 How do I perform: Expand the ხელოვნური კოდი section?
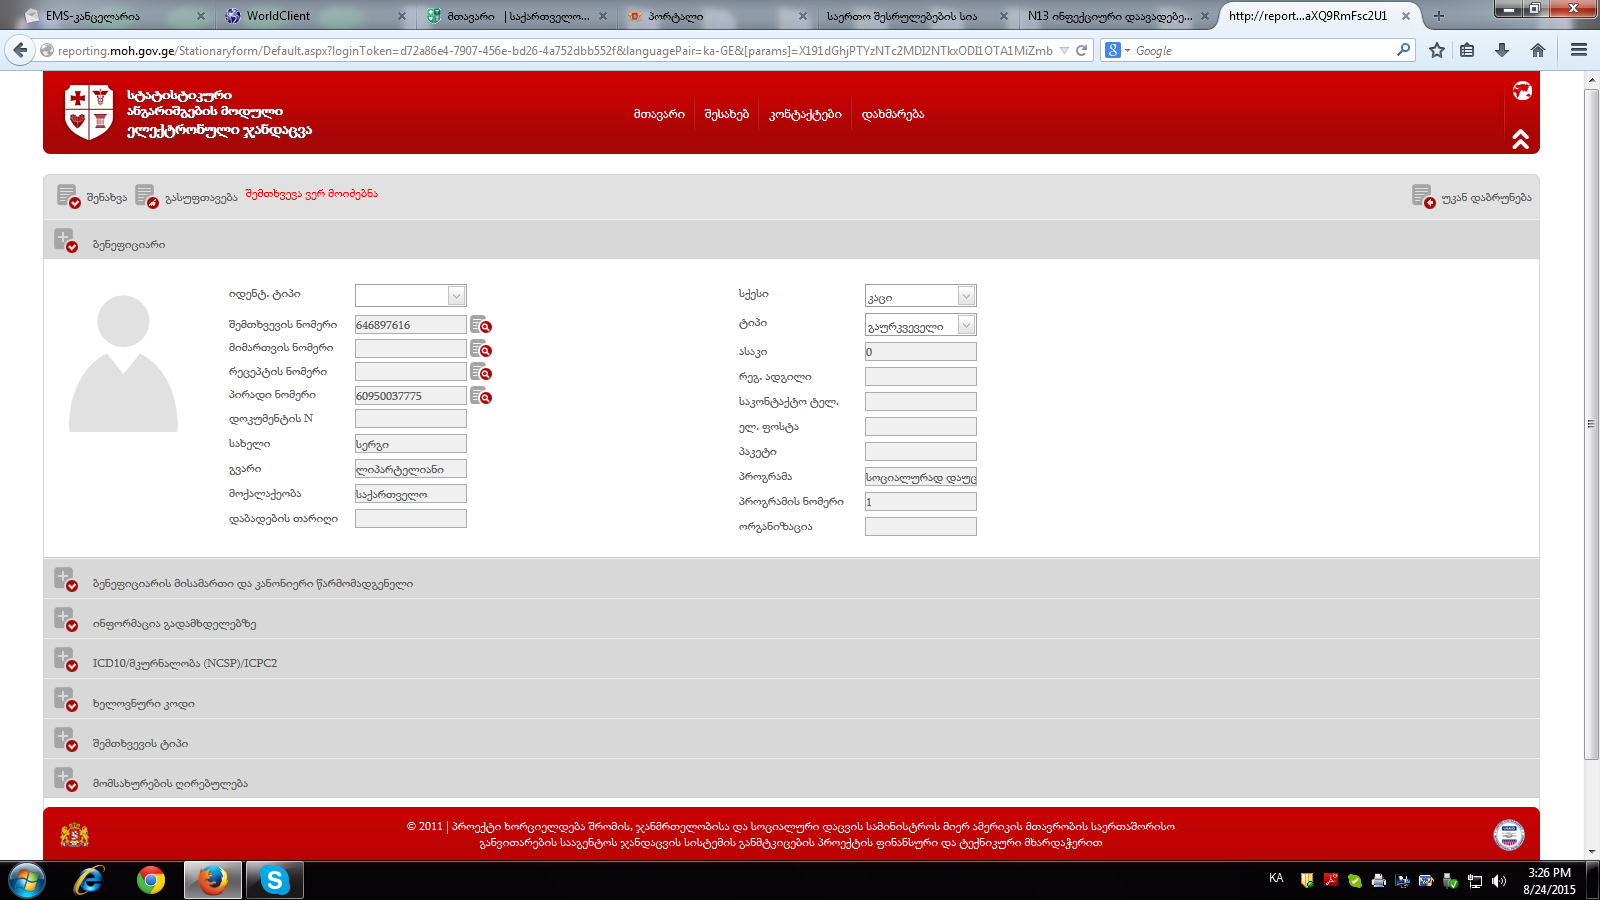coord(65,700)
